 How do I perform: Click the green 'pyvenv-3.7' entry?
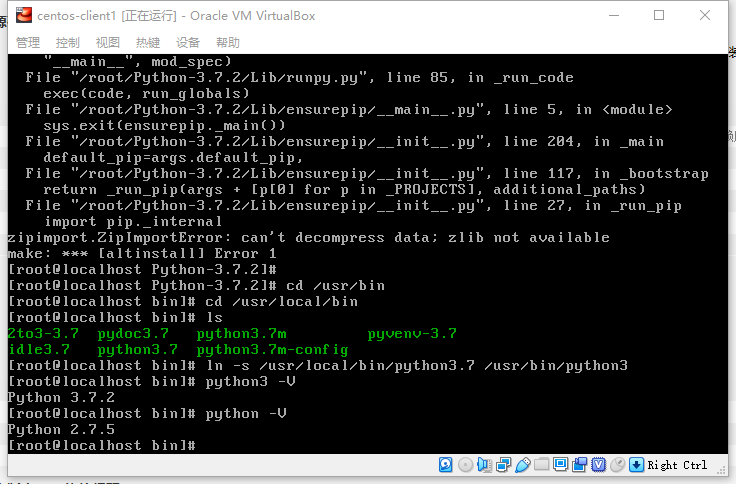(x=412, y=334)
